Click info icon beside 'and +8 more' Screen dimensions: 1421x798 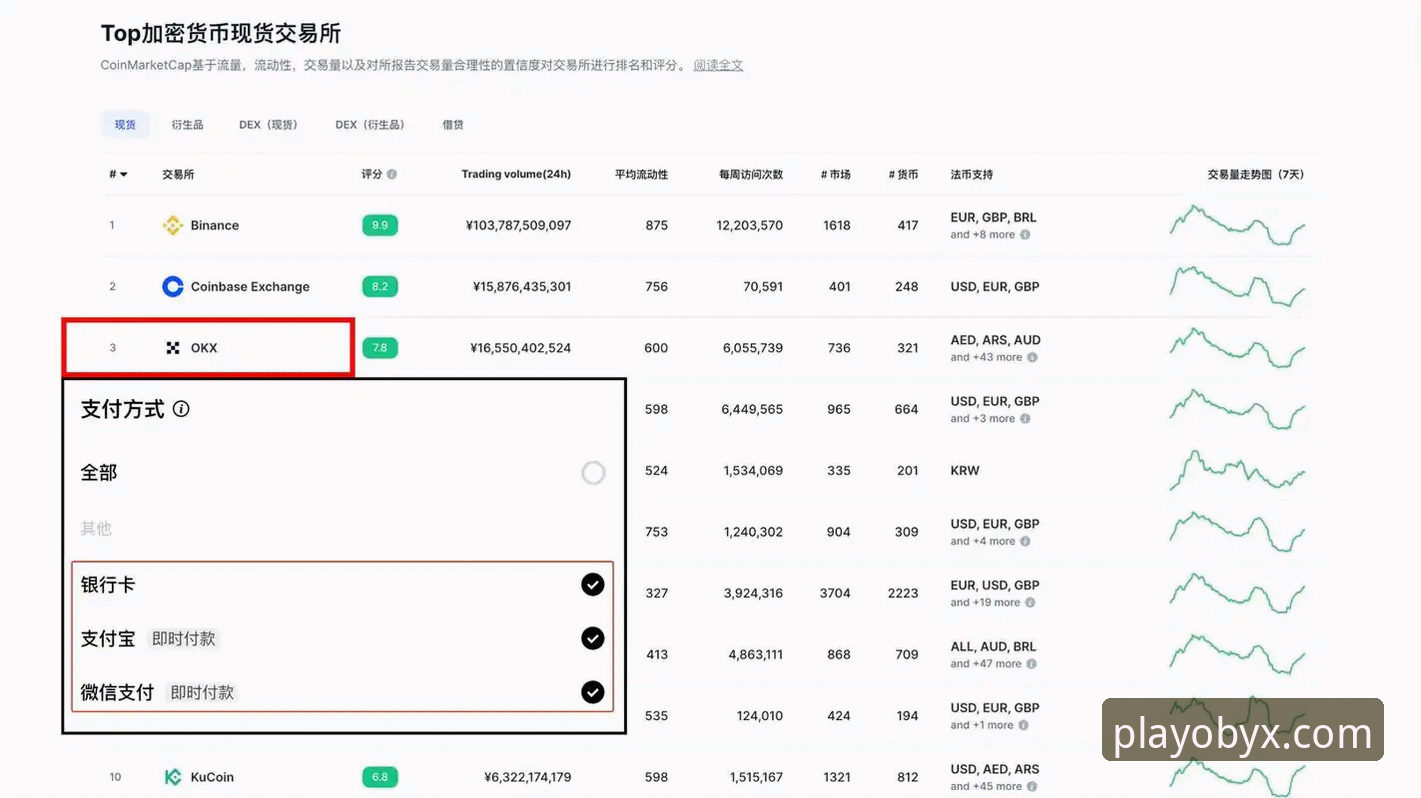[x=1025, y=235]
